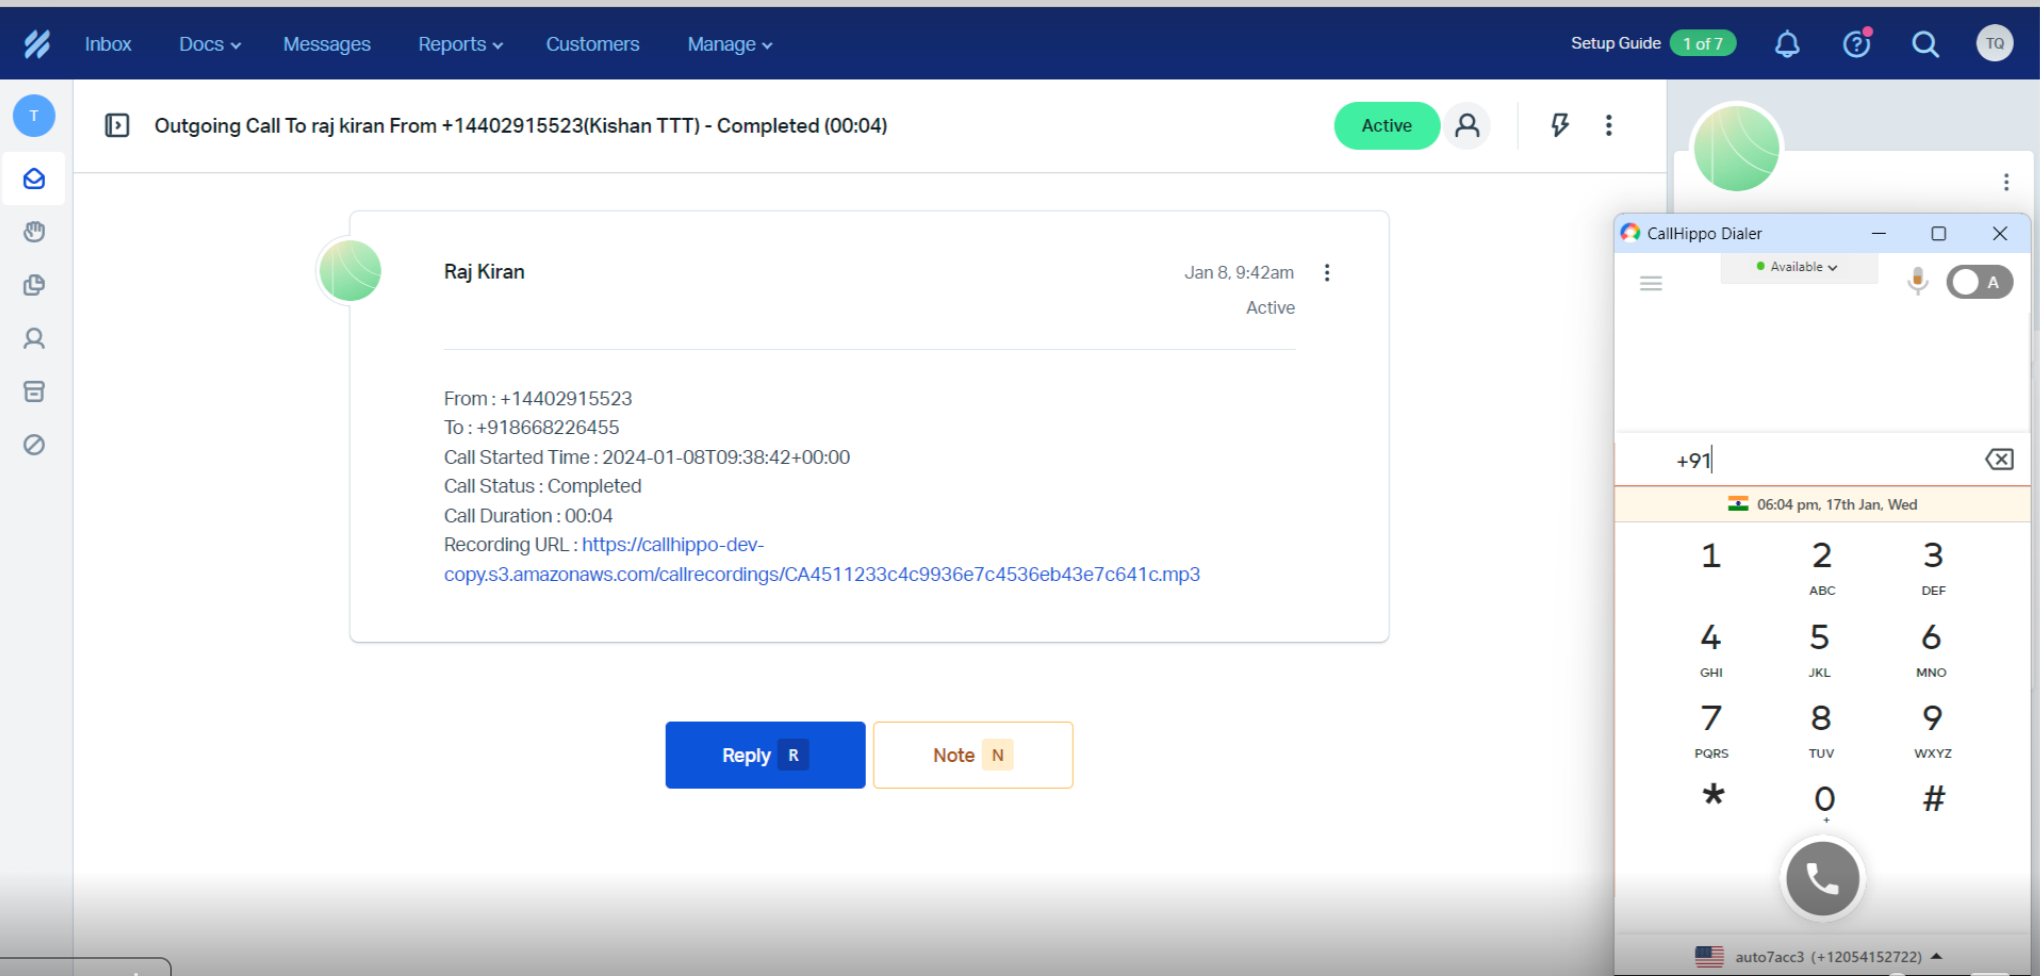Select the raised hand sidebar icon
The width and height of the screenshot is (2040, 976).
tap(34, 232)
